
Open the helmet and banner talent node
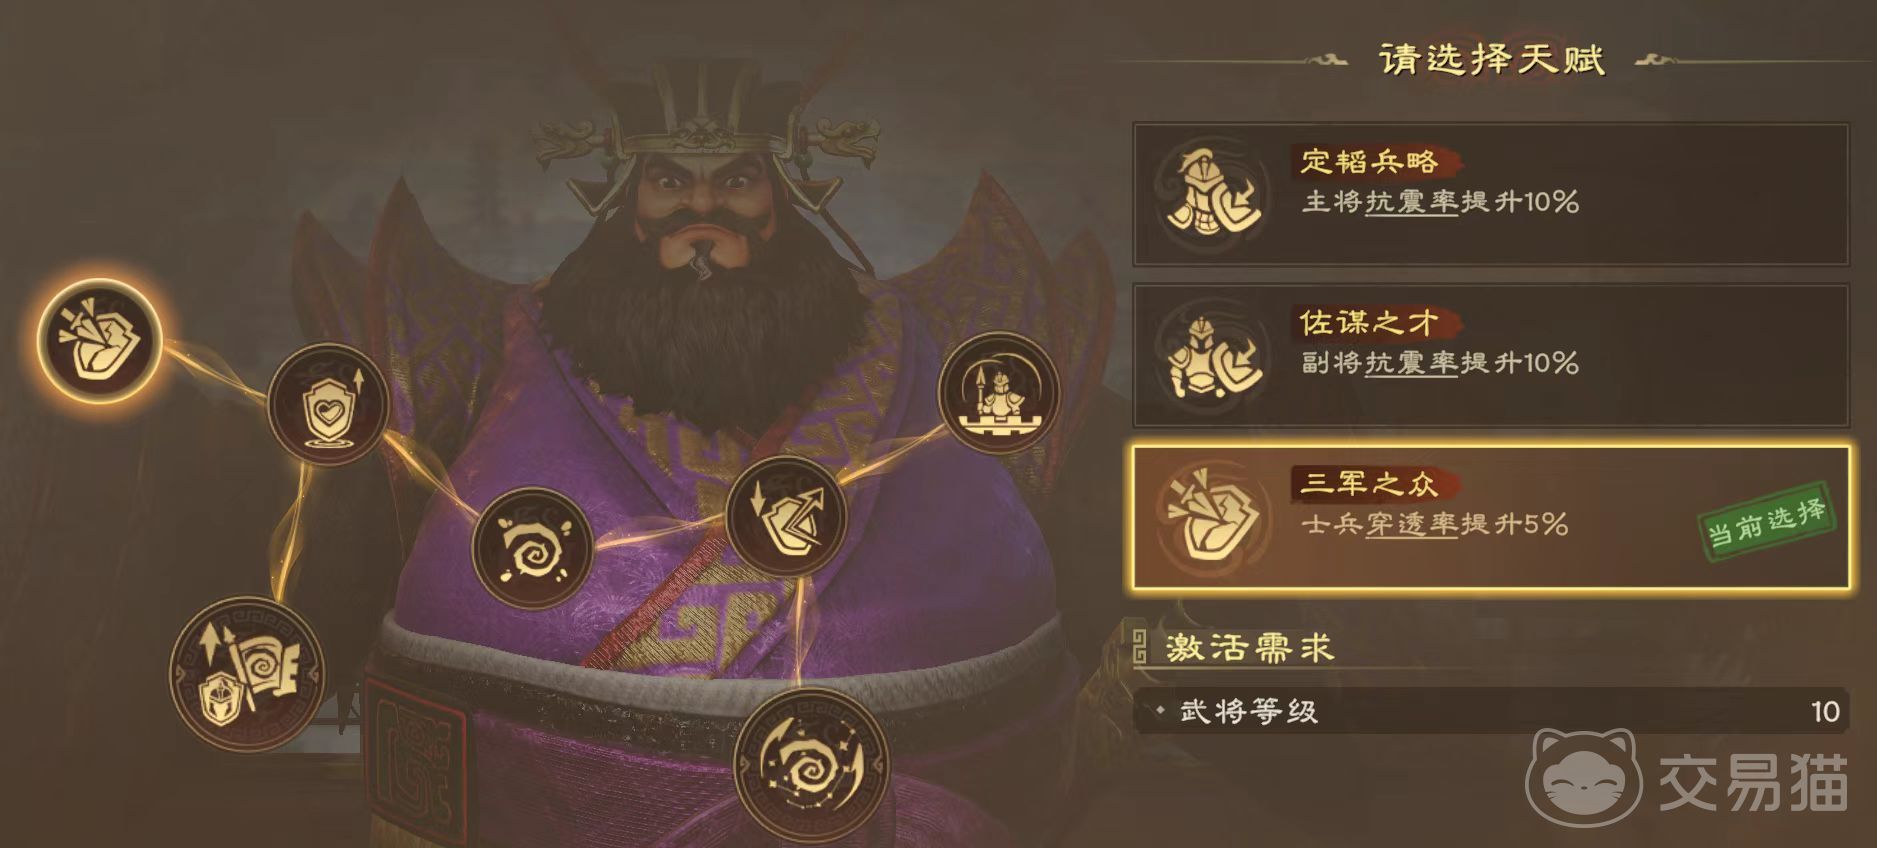click(247, 674)
